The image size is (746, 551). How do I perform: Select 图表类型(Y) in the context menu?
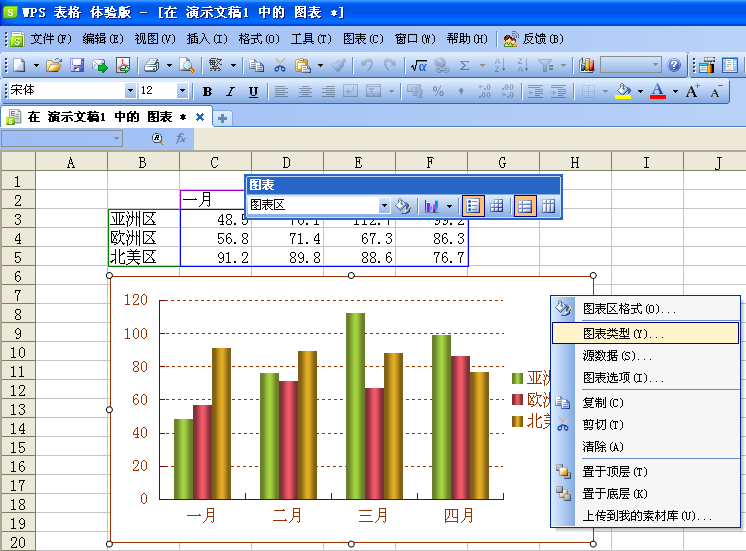click(x=645, y=334)
